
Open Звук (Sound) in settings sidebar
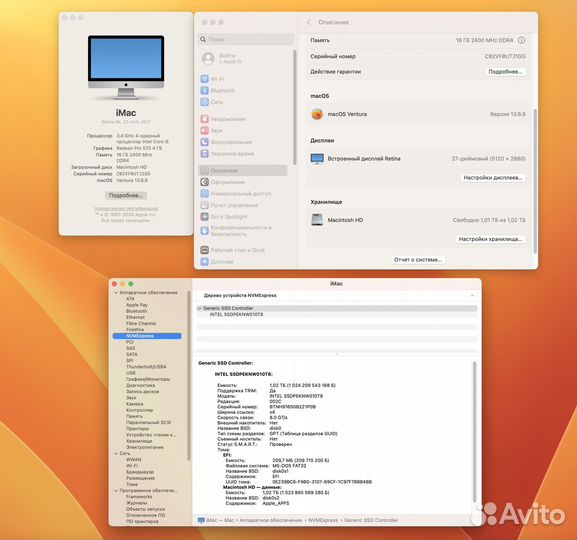click(211, 130)
